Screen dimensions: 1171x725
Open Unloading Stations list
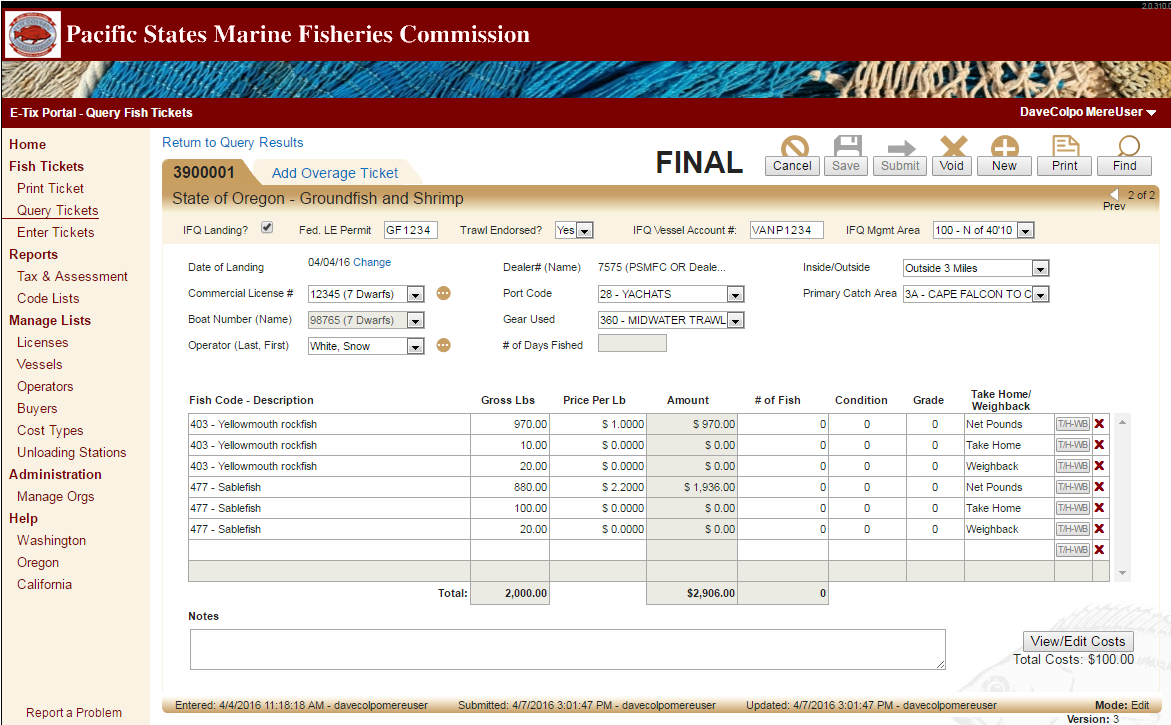click(x=72, y=452)
